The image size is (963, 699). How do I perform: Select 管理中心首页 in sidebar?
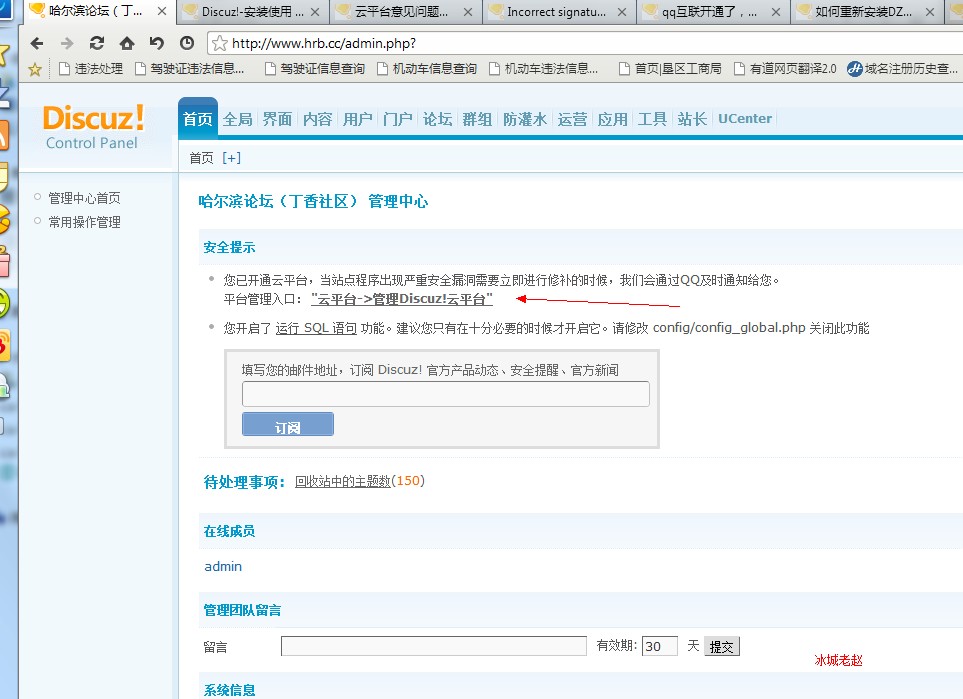pos(84,198)
